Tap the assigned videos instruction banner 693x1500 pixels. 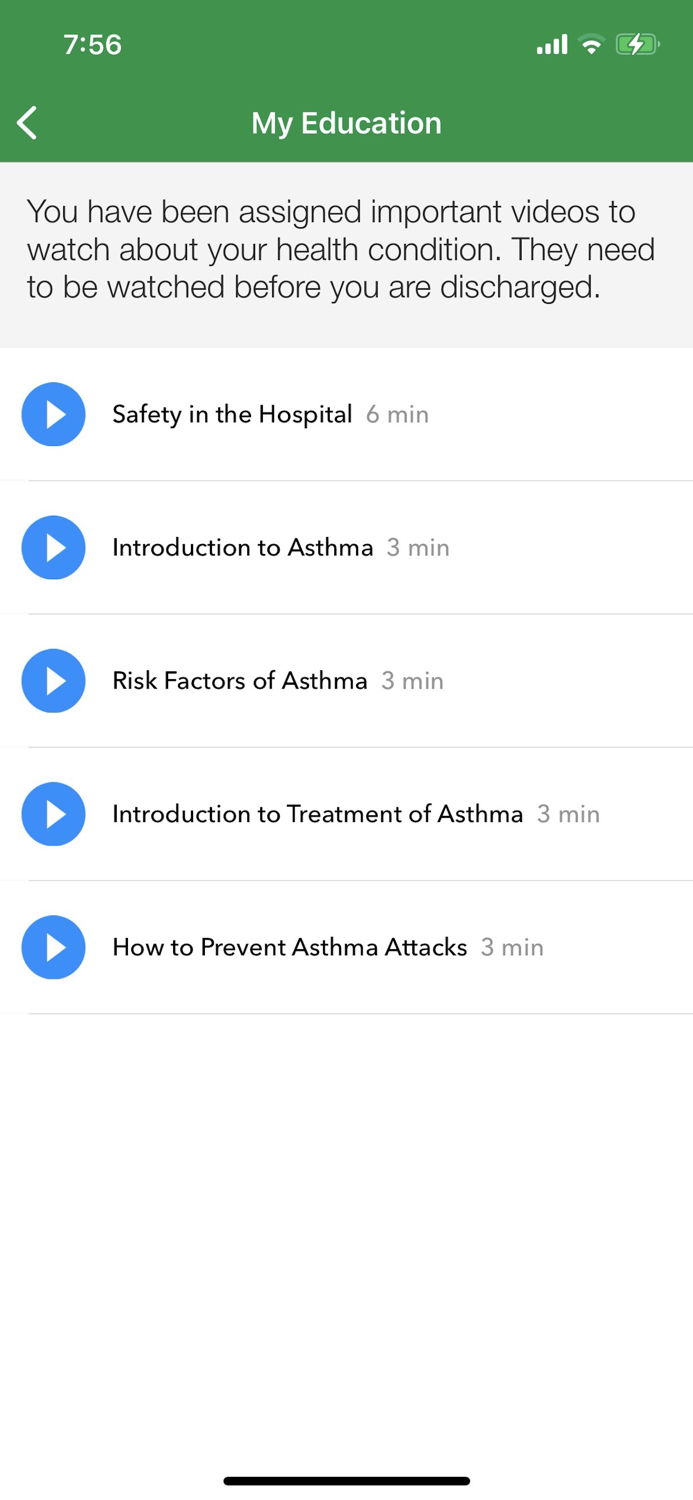[346, 249]
